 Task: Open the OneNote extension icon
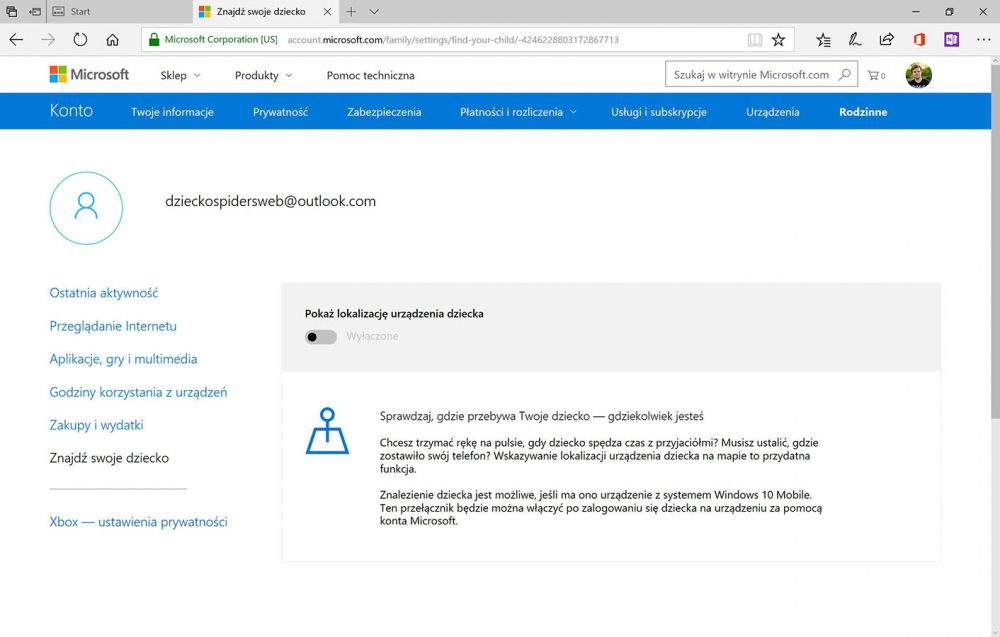tap(952, 40)
